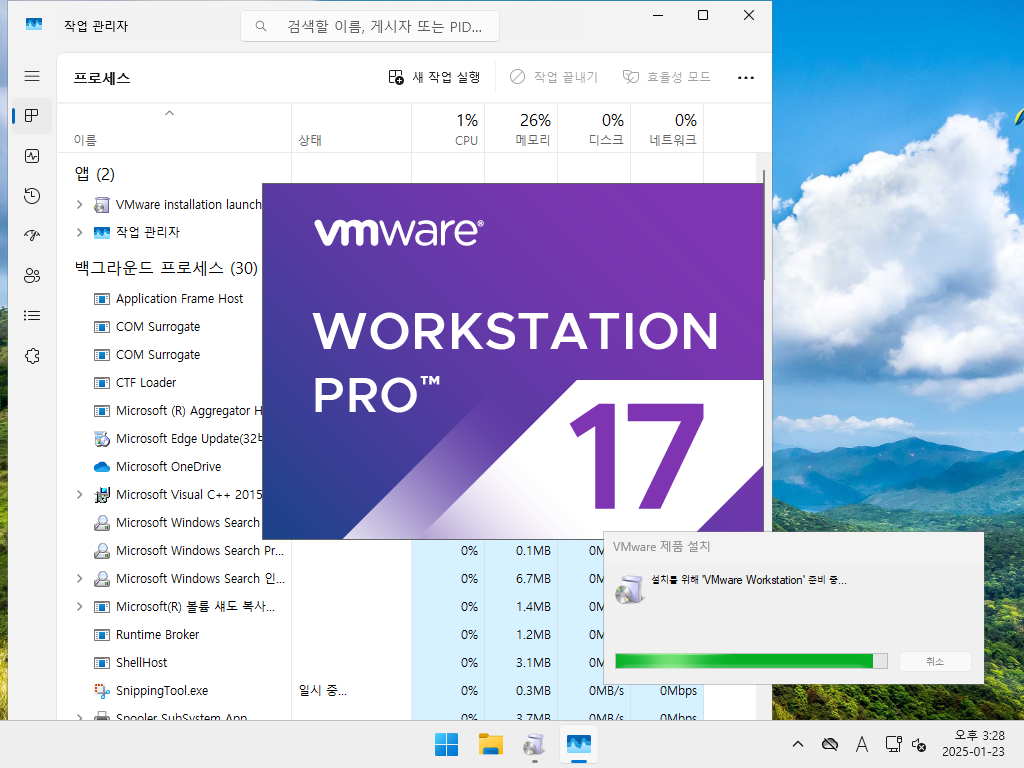Viewport: 1024px width, 768px height.
Task: Click the OneDrive tray icon
Action: click(x=830, y=744)
